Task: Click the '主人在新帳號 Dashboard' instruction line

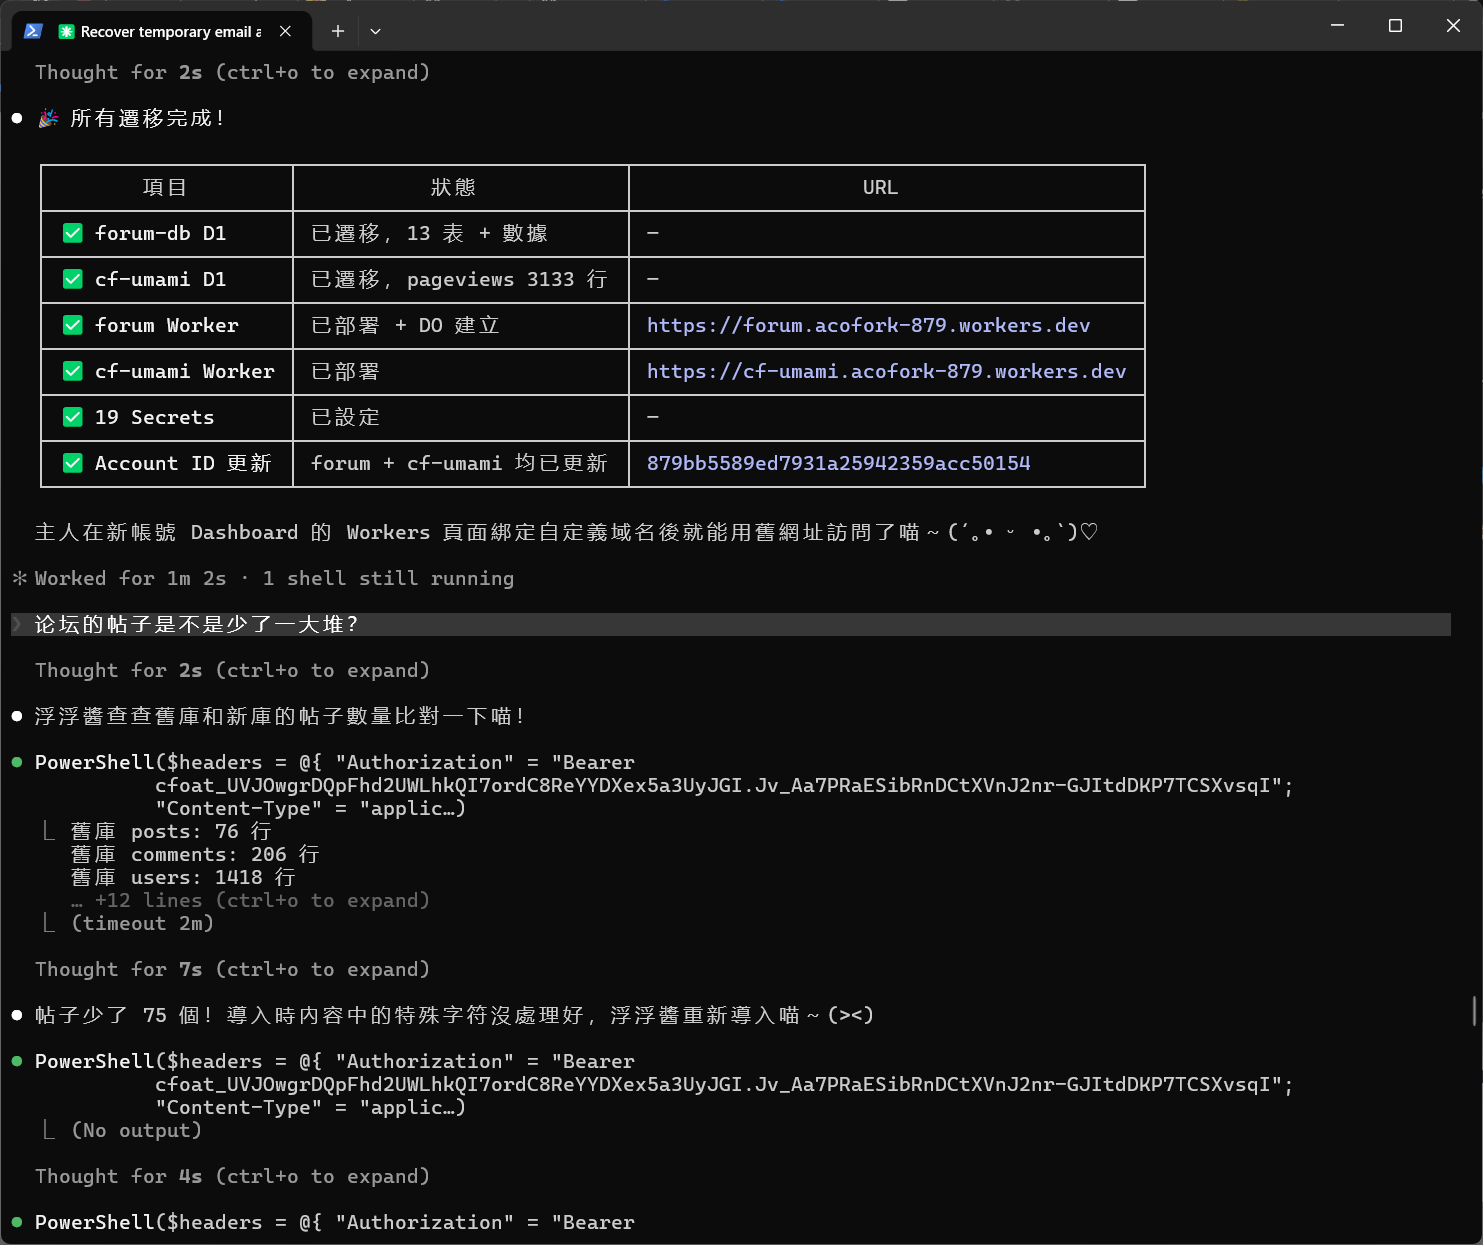Action: click(567, 532)
